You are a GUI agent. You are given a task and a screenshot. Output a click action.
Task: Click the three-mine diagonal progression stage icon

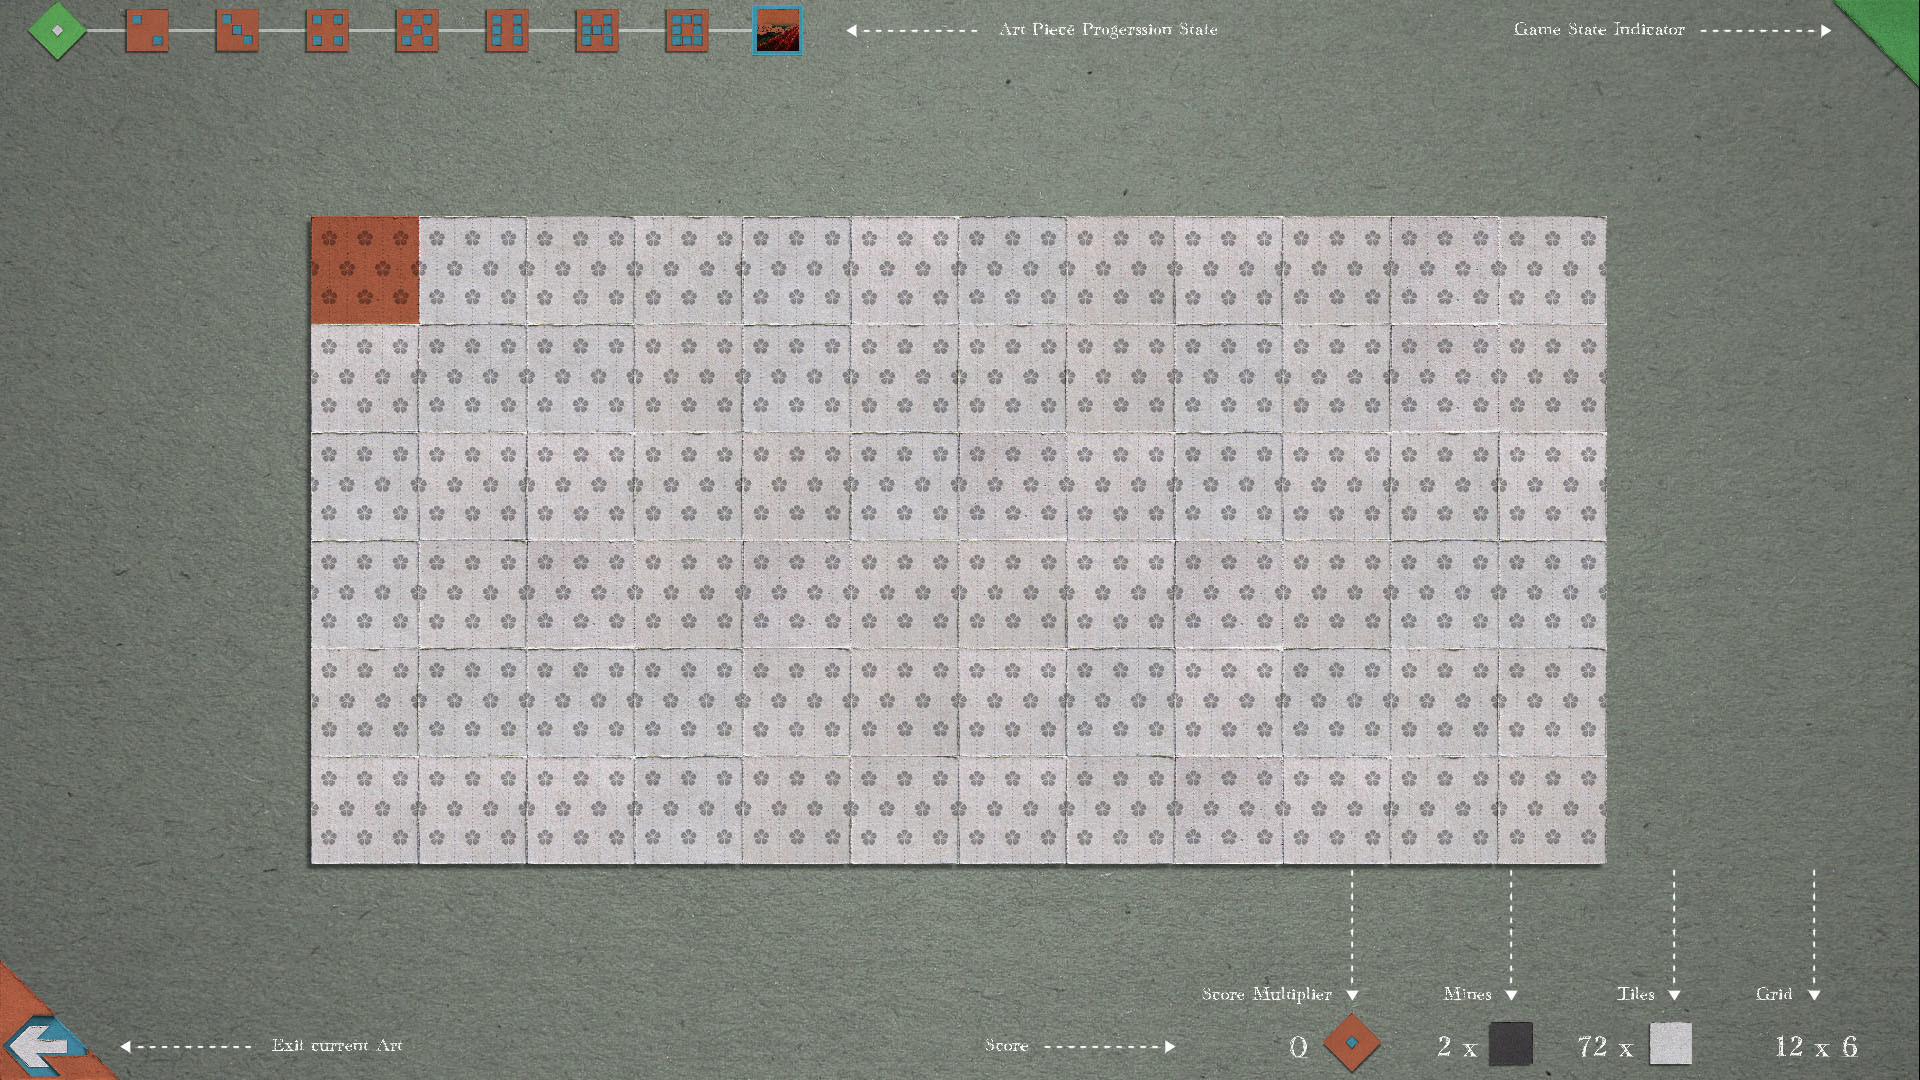tap(236, 30)
